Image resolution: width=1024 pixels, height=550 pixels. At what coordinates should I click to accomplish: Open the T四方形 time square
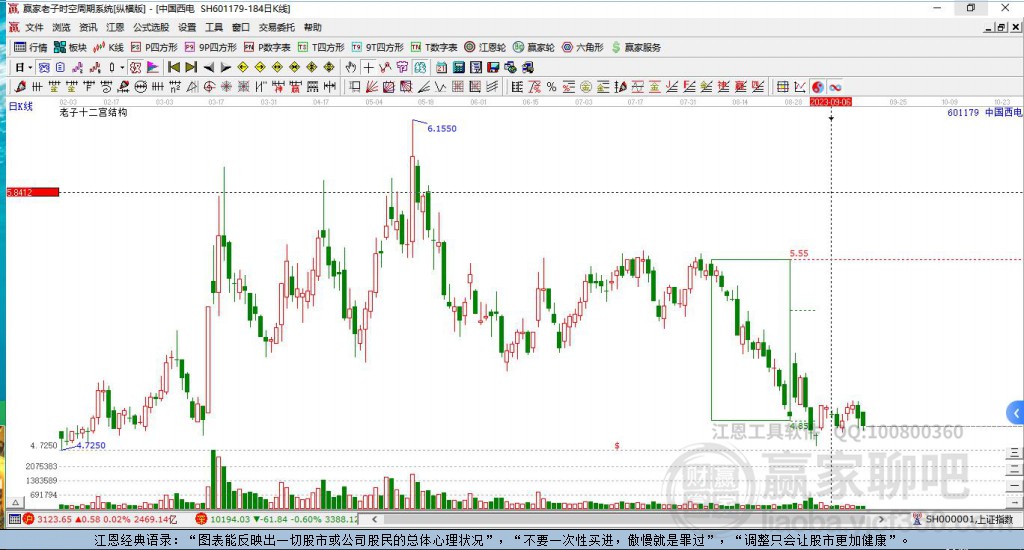321,47
